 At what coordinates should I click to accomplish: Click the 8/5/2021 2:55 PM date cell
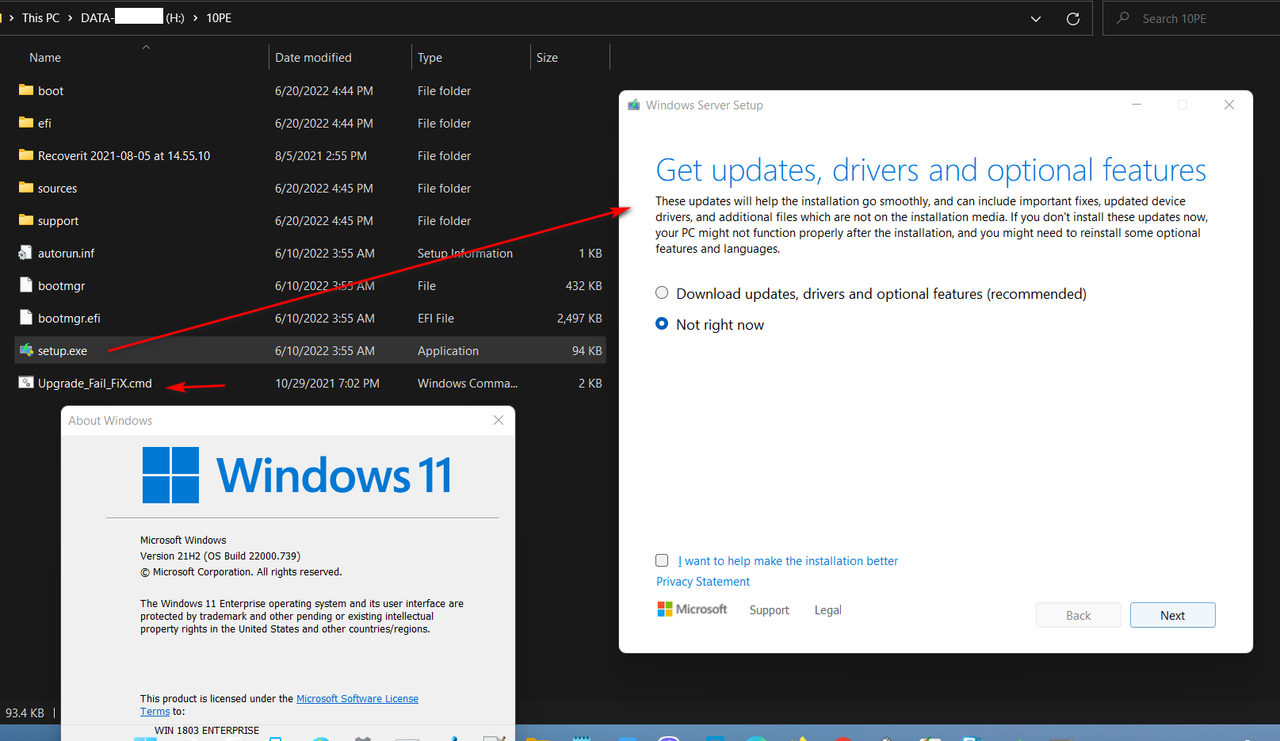(x=320, y=156)
